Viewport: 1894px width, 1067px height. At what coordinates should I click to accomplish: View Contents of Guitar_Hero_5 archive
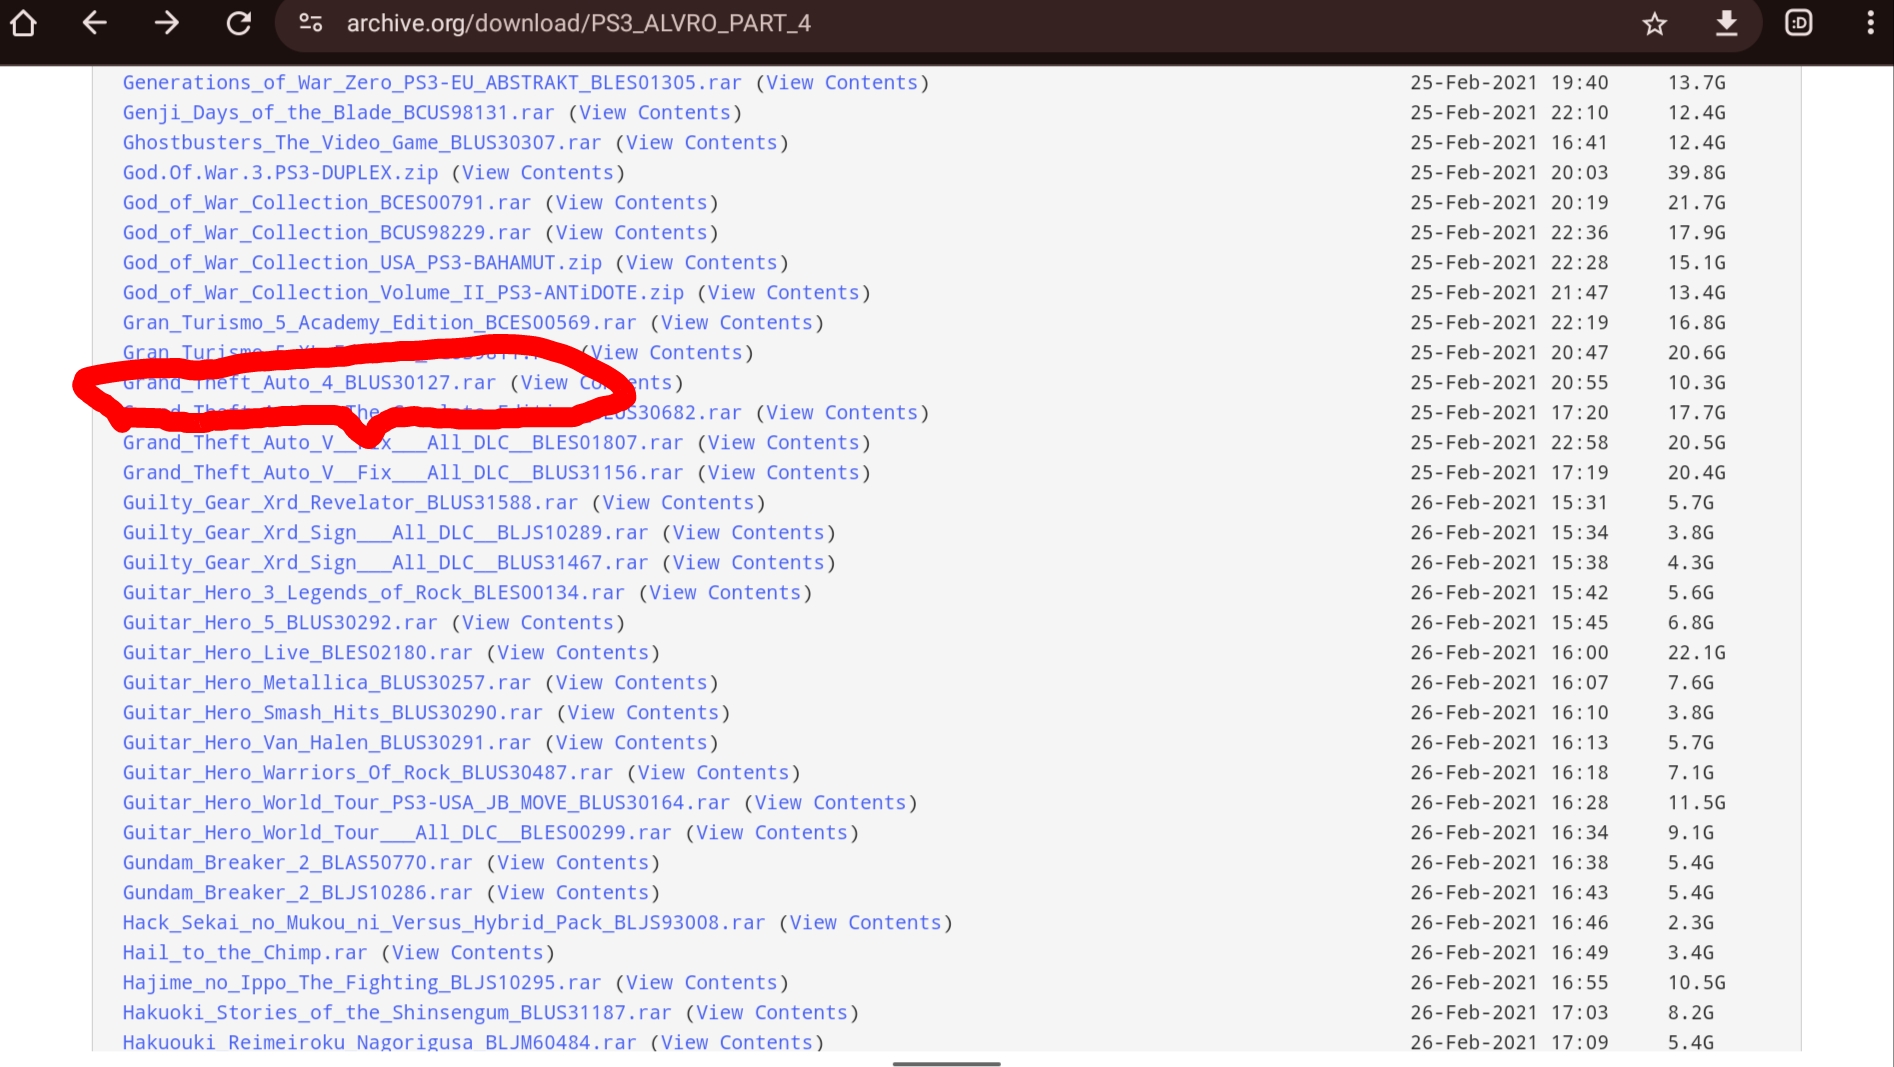(538, 623)
